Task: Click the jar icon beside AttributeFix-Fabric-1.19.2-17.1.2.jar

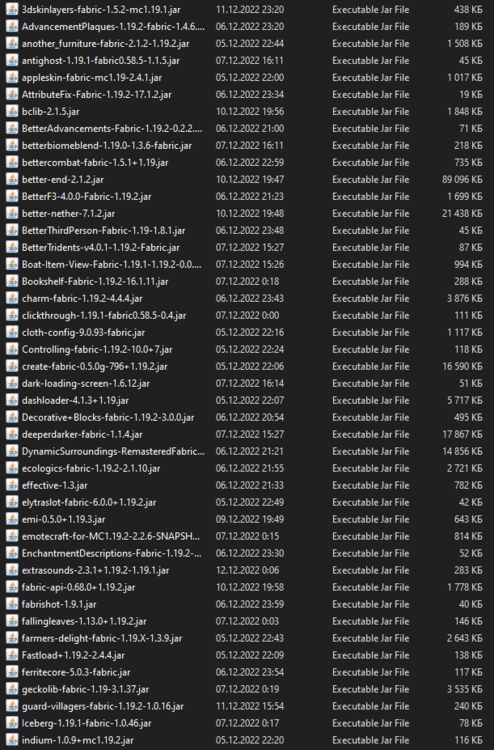Action: (12, 95)
